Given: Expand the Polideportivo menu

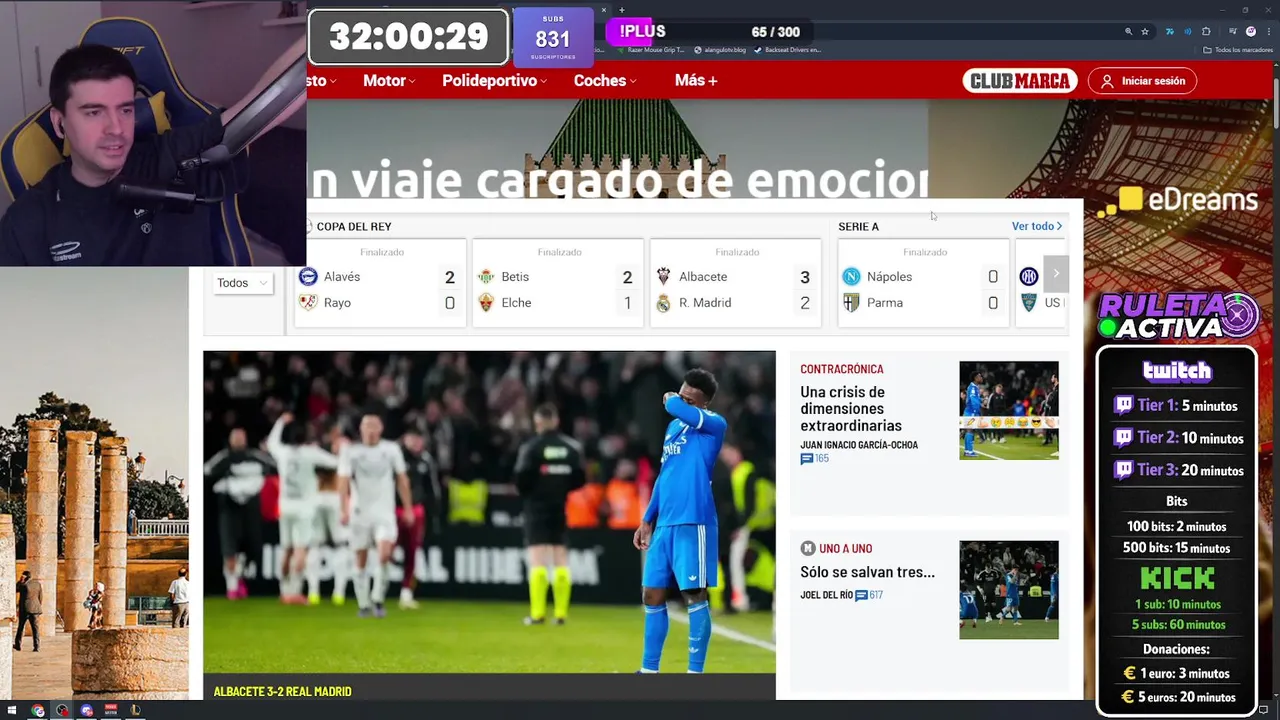Looking at the screenshot, I should click(x=494, y=81).
